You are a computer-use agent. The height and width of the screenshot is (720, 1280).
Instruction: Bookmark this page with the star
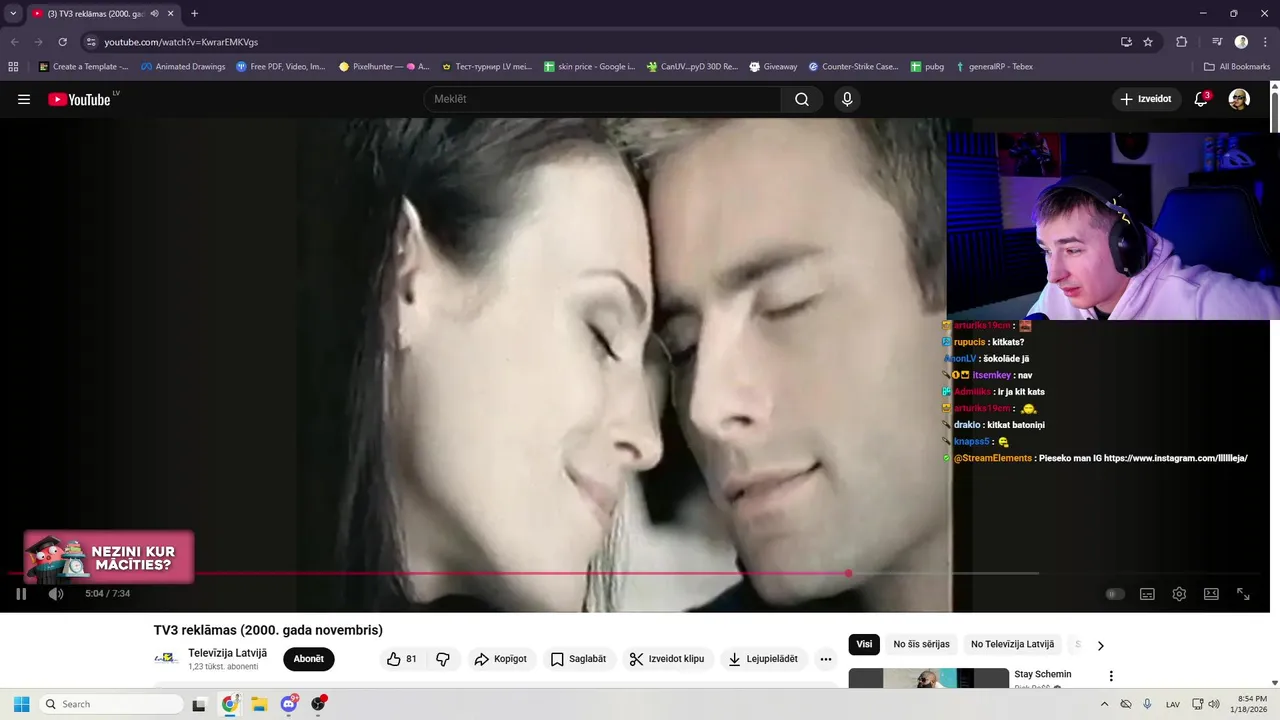tap(1148, 42)
